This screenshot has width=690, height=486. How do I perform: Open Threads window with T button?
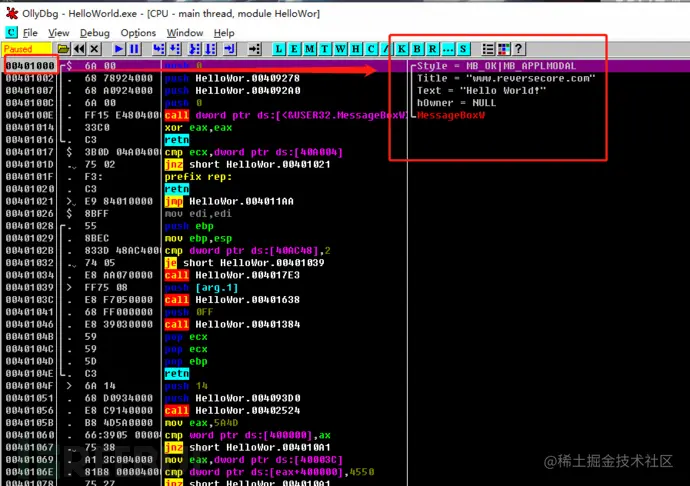(325, 49)
